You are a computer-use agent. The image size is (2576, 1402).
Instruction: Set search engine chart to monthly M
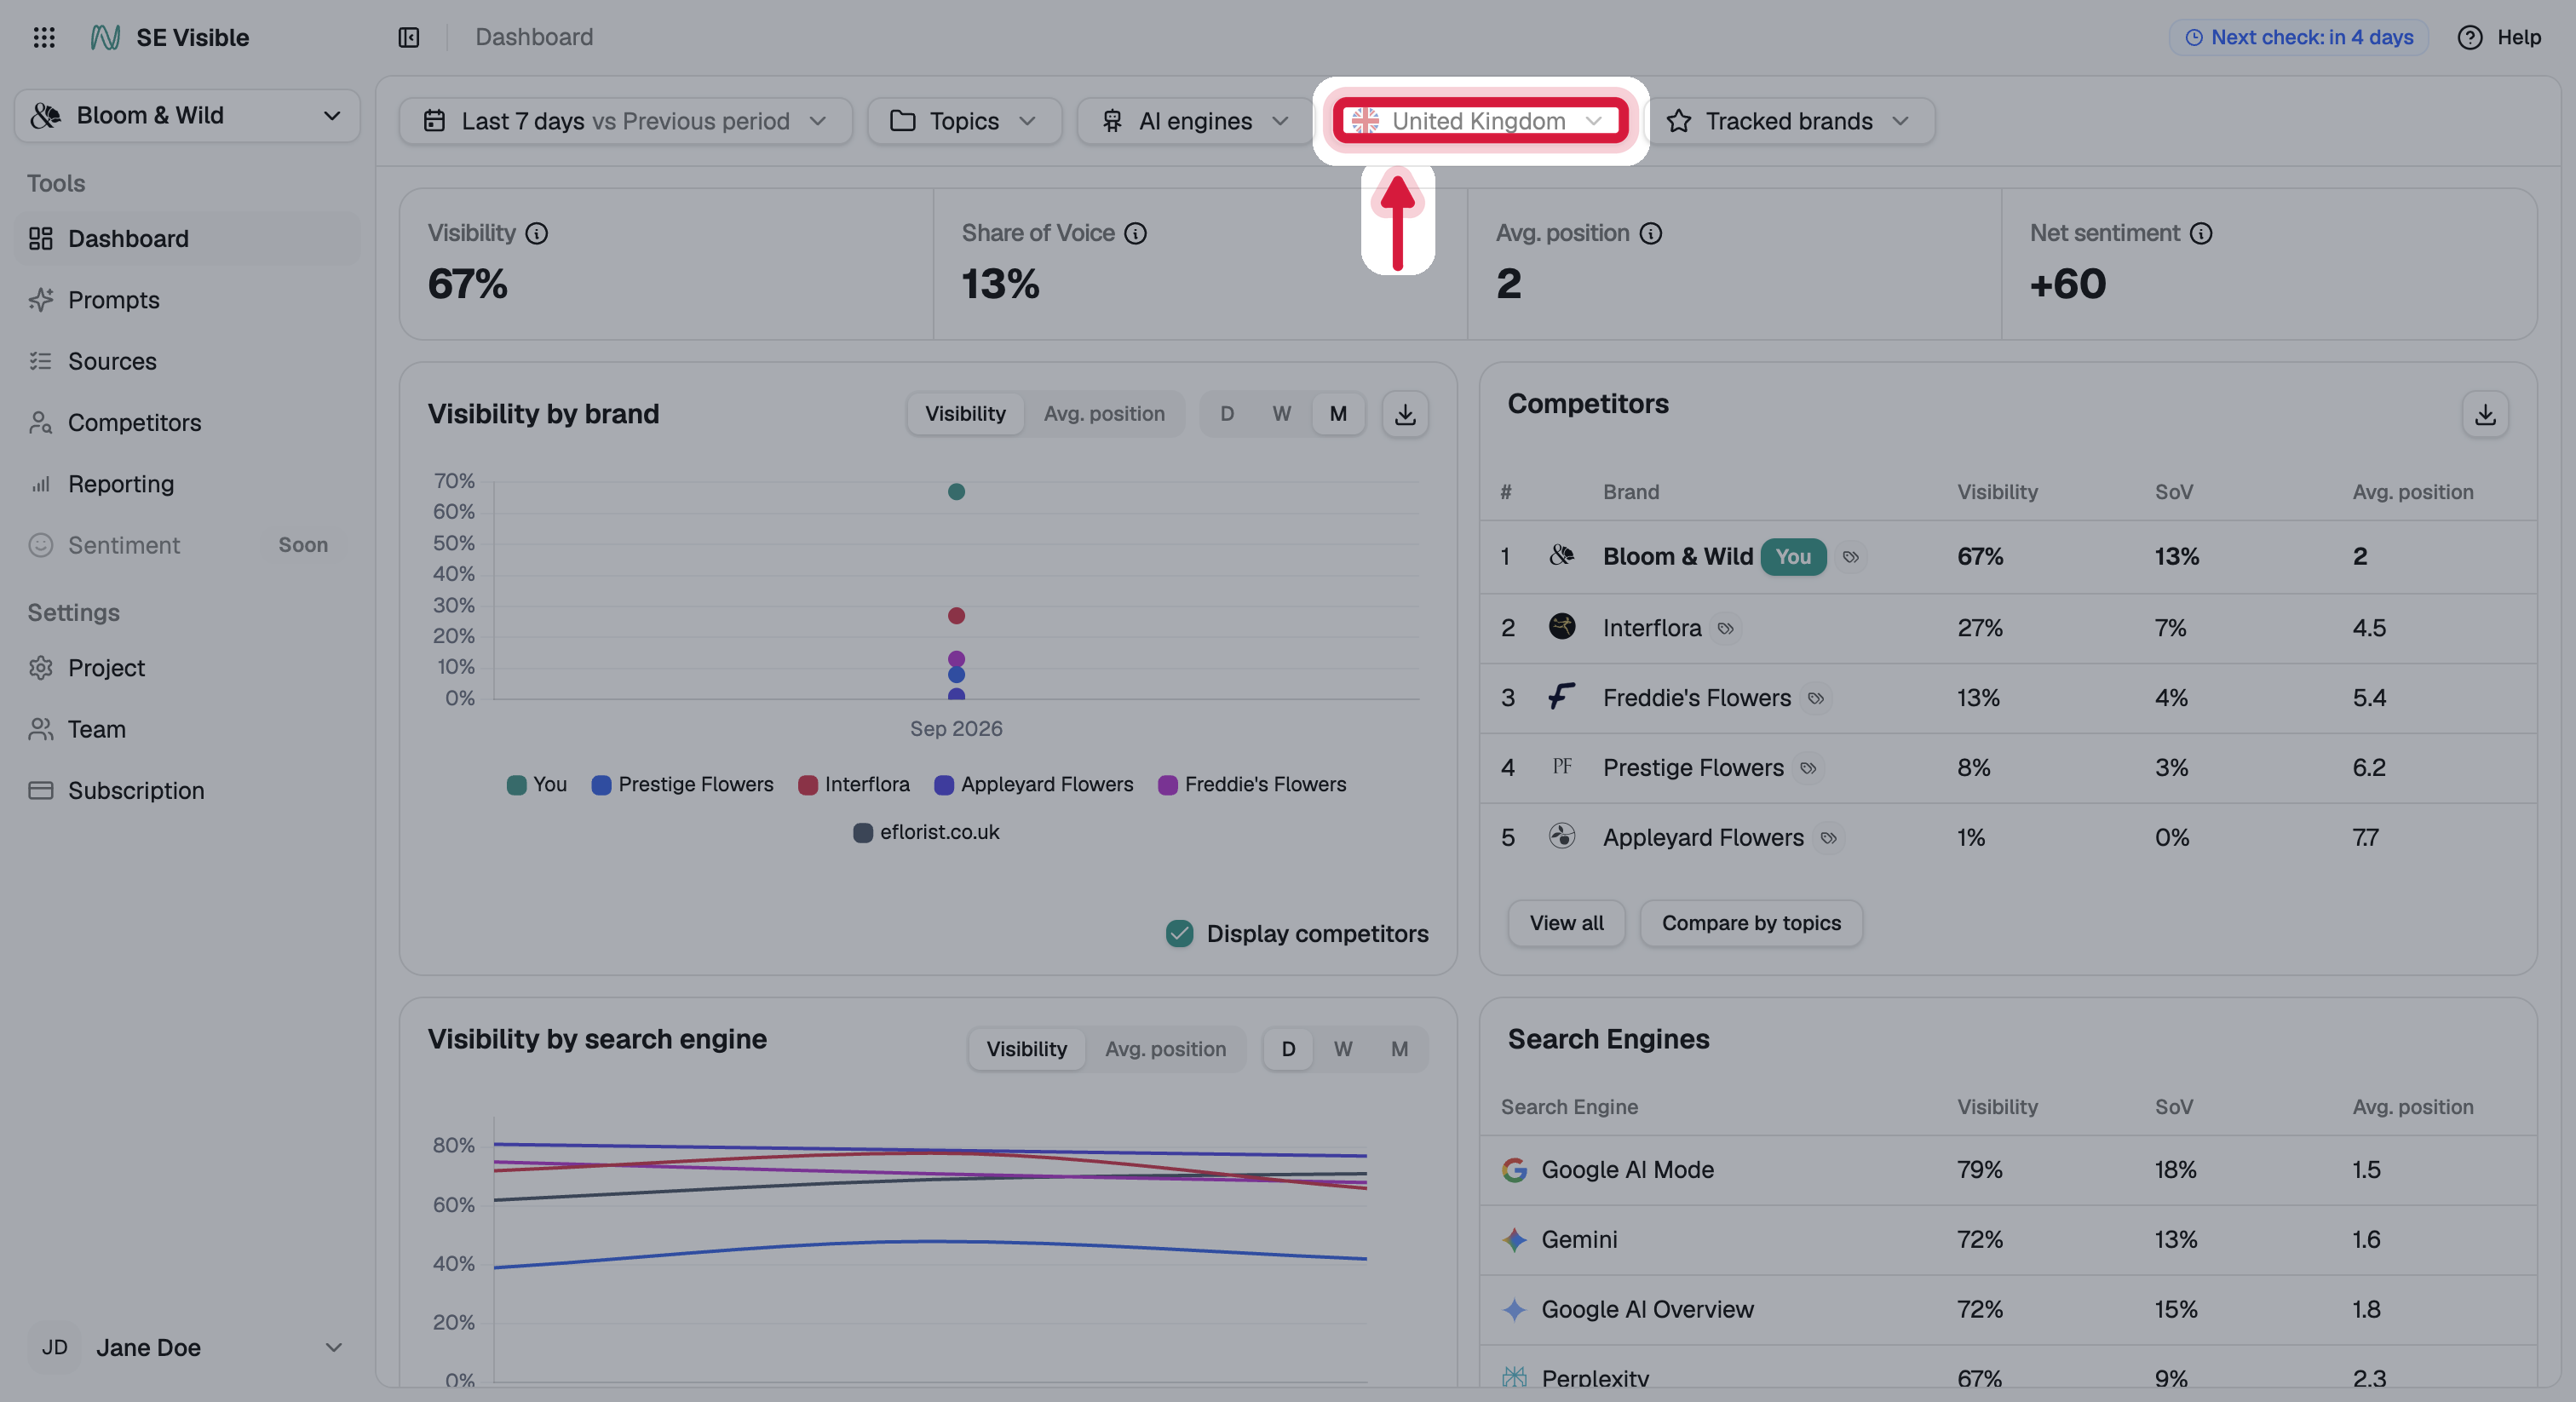(x=1399, y=1049)
